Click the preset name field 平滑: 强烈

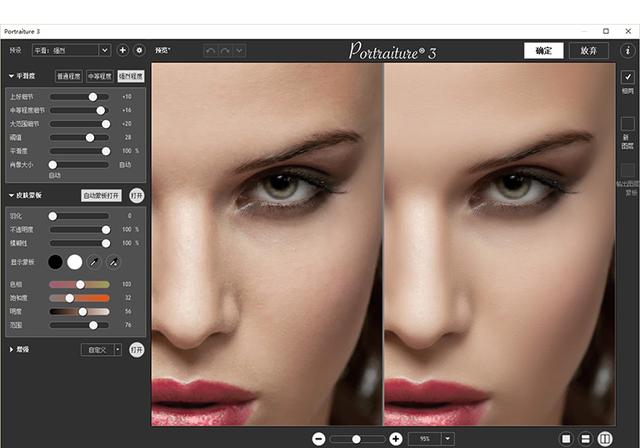[65, 50]
